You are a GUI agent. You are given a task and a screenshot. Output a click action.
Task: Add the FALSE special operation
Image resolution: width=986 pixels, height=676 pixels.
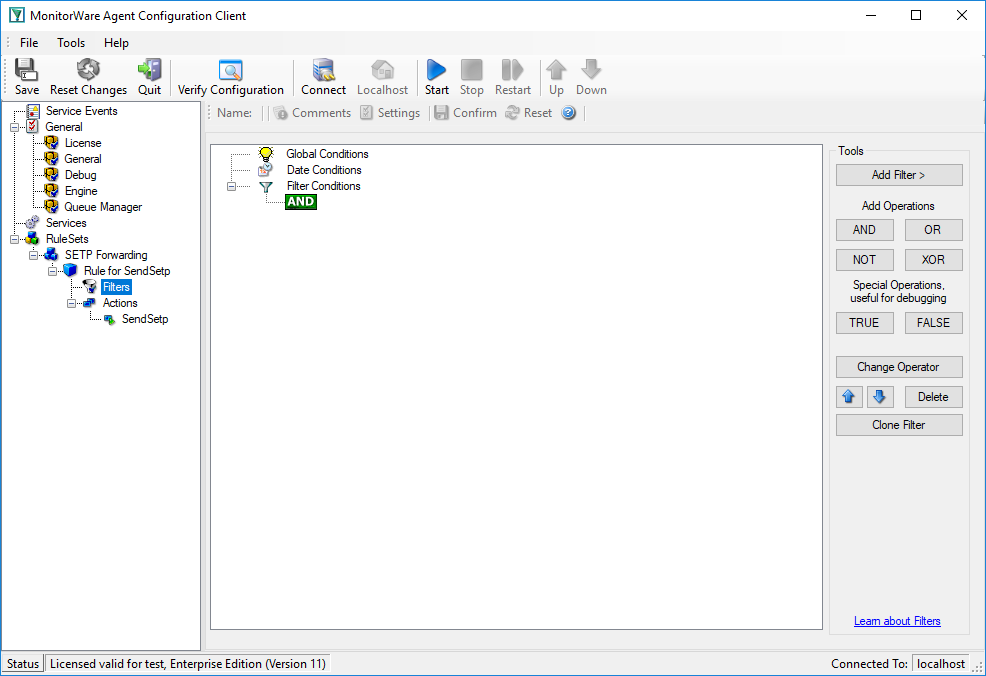pyautogui.click(x=933, y=323)
